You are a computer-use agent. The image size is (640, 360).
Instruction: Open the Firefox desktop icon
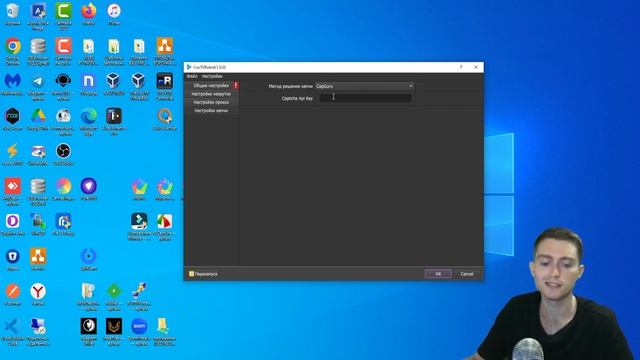pos(89,14)
